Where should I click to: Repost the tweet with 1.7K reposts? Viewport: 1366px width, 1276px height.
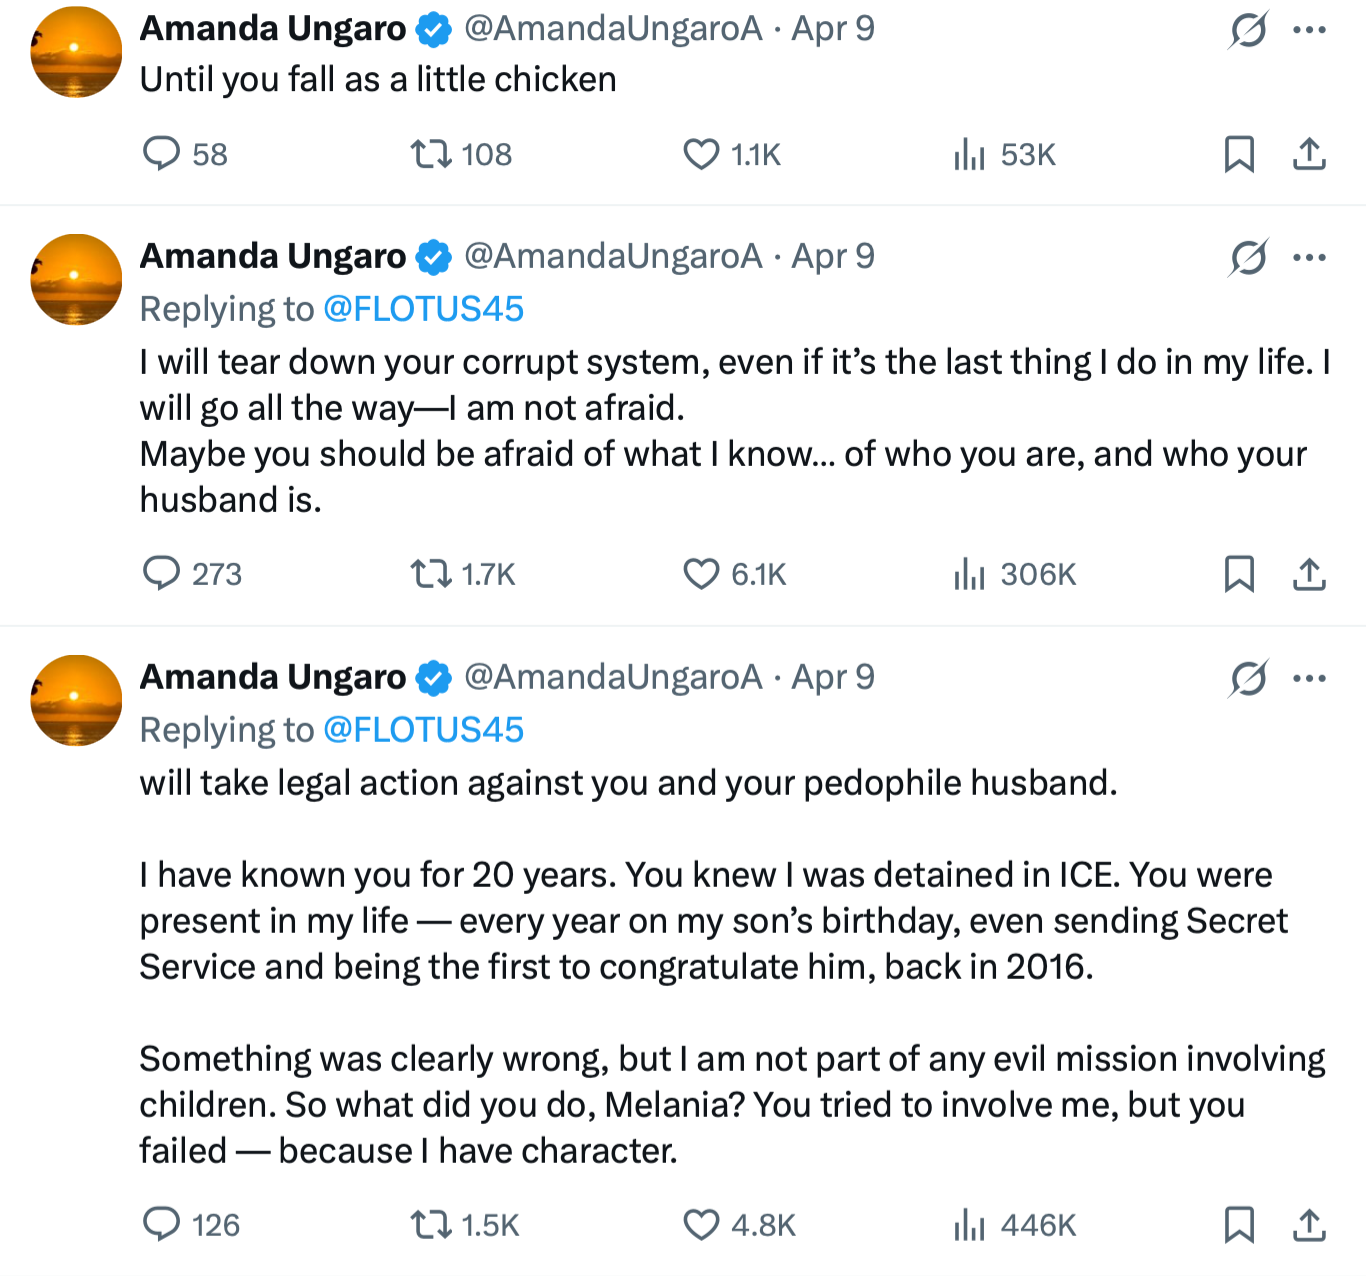tap(431, 574)
